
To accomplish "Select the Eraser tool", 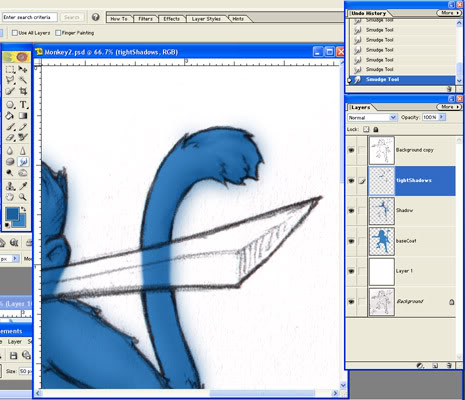I will (x=10, y=137).
